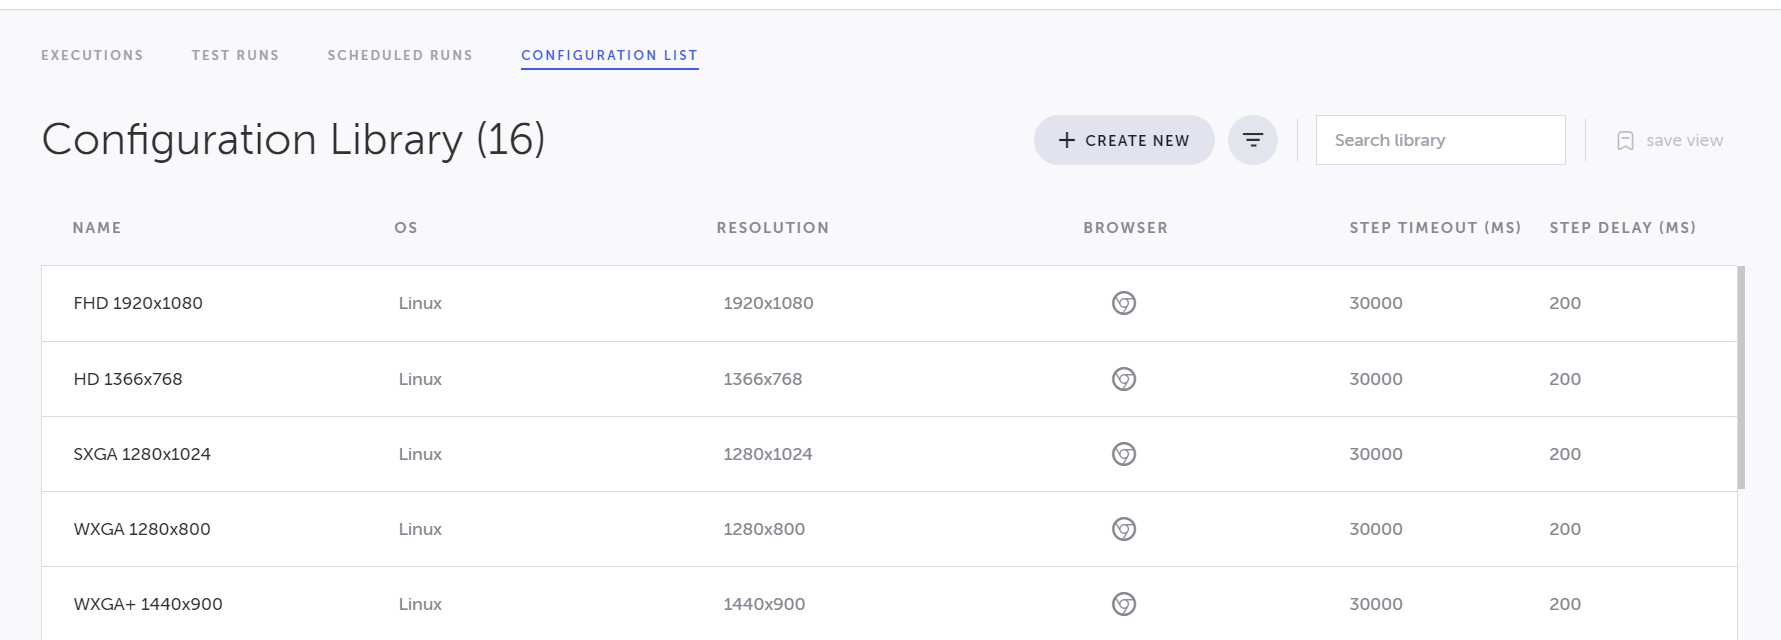Image resolution: width=1781 pixels, height=640 pixels.
Task: Select the WXGA+ 1440x900 configuration
Action: (148, 604)
